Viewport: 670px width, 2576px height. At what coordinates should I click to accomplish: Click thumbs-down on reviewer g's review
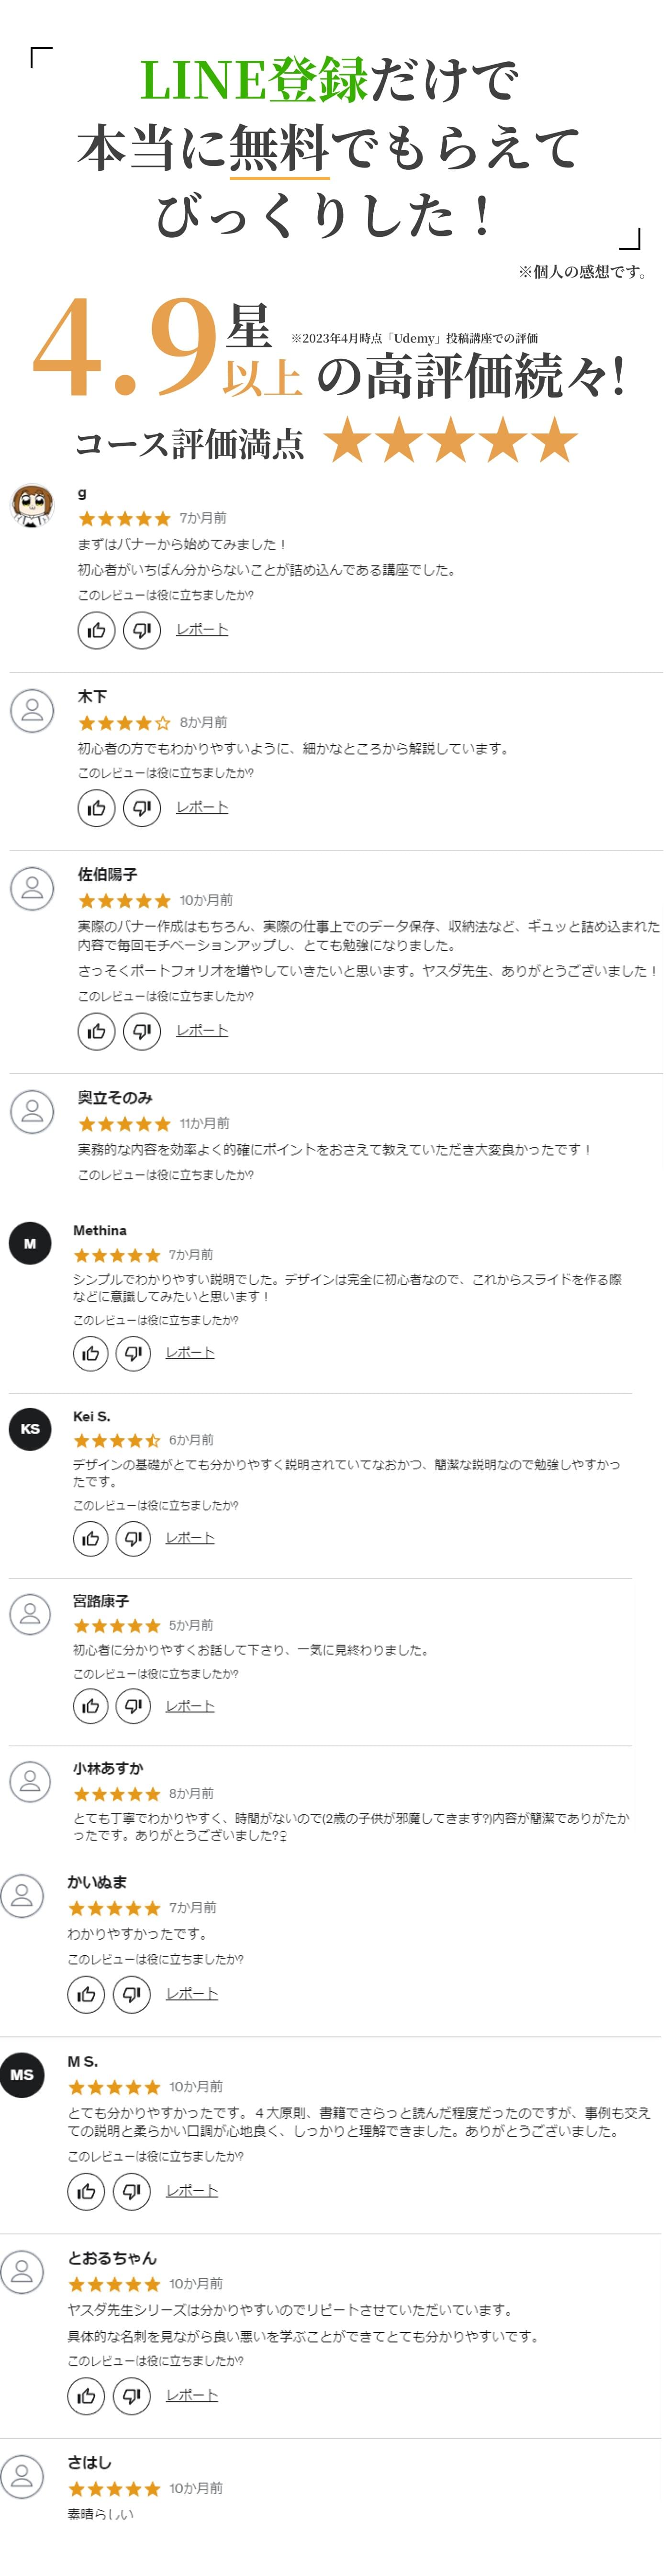(x=142, y=630)
